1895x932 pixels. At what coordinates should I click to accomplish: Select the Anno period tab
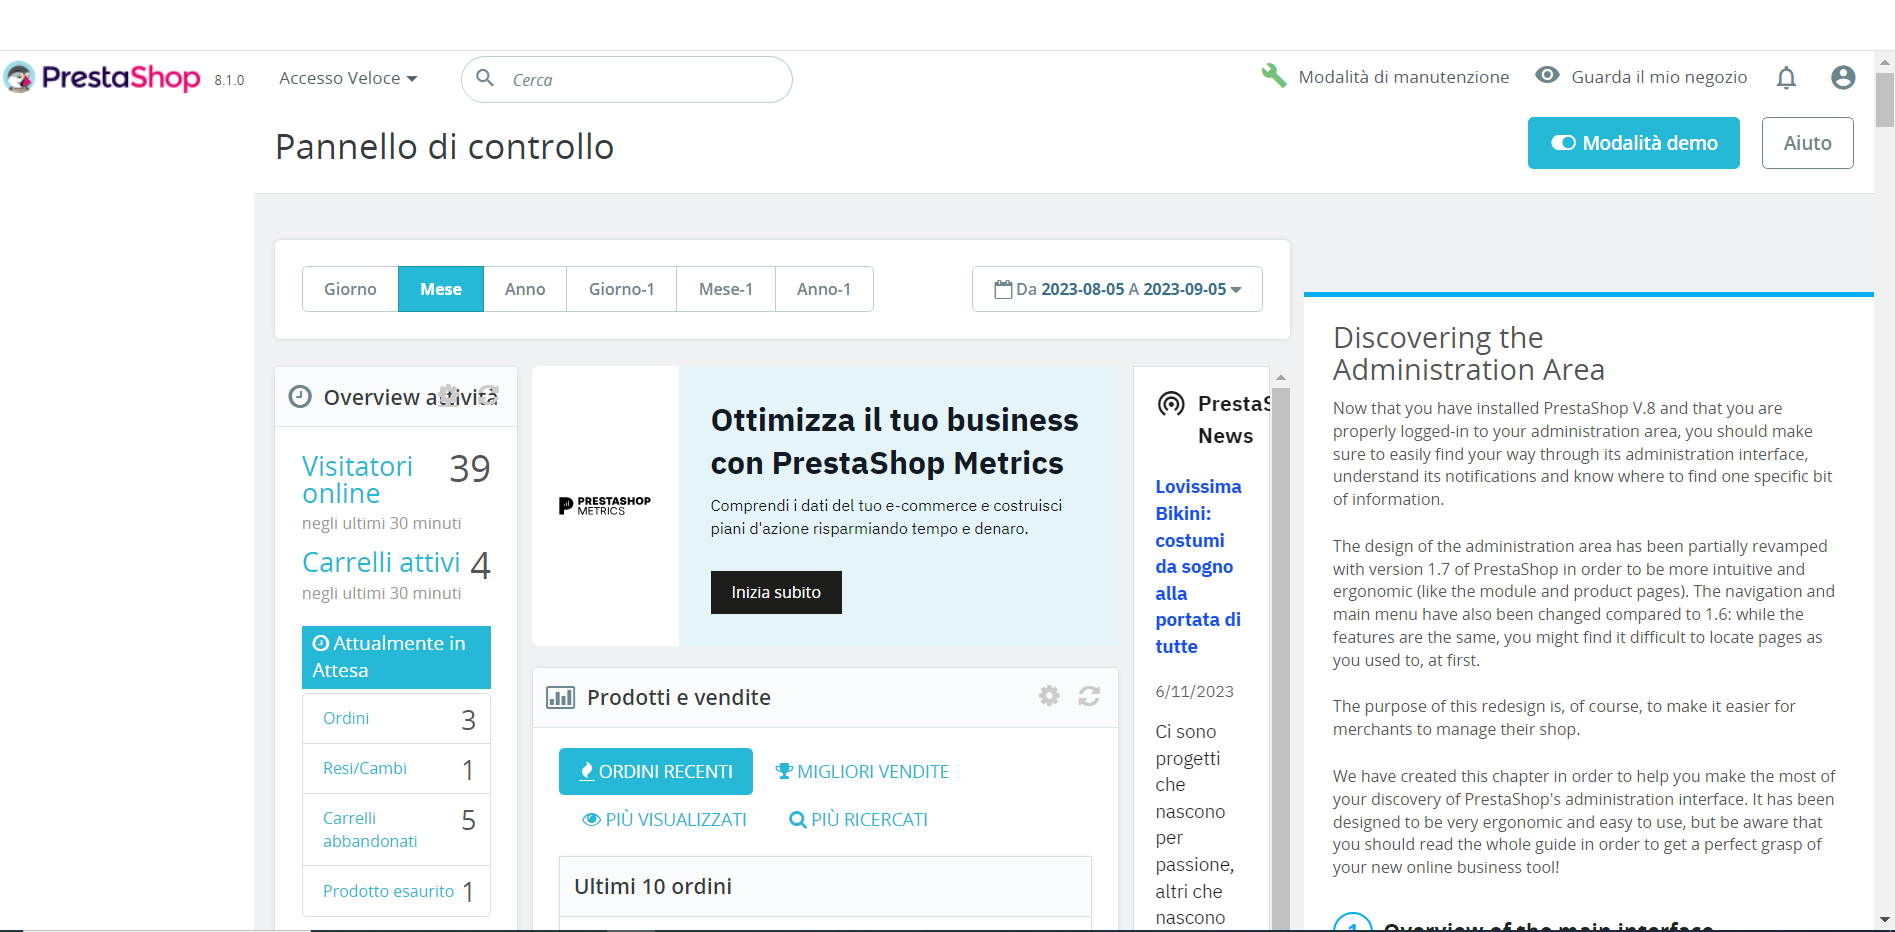click(525, 289)
